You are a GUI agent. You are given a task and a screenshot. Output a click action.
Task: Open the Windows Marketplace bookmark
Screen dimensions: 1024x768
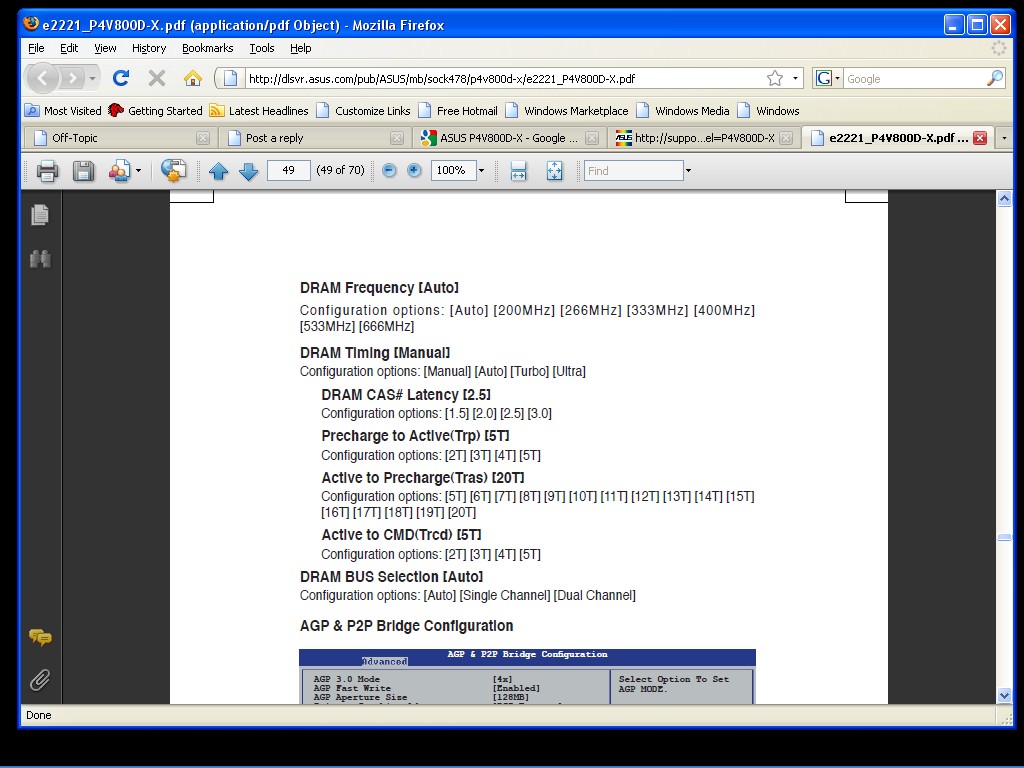pyautogui.click(x=567, y=110)
